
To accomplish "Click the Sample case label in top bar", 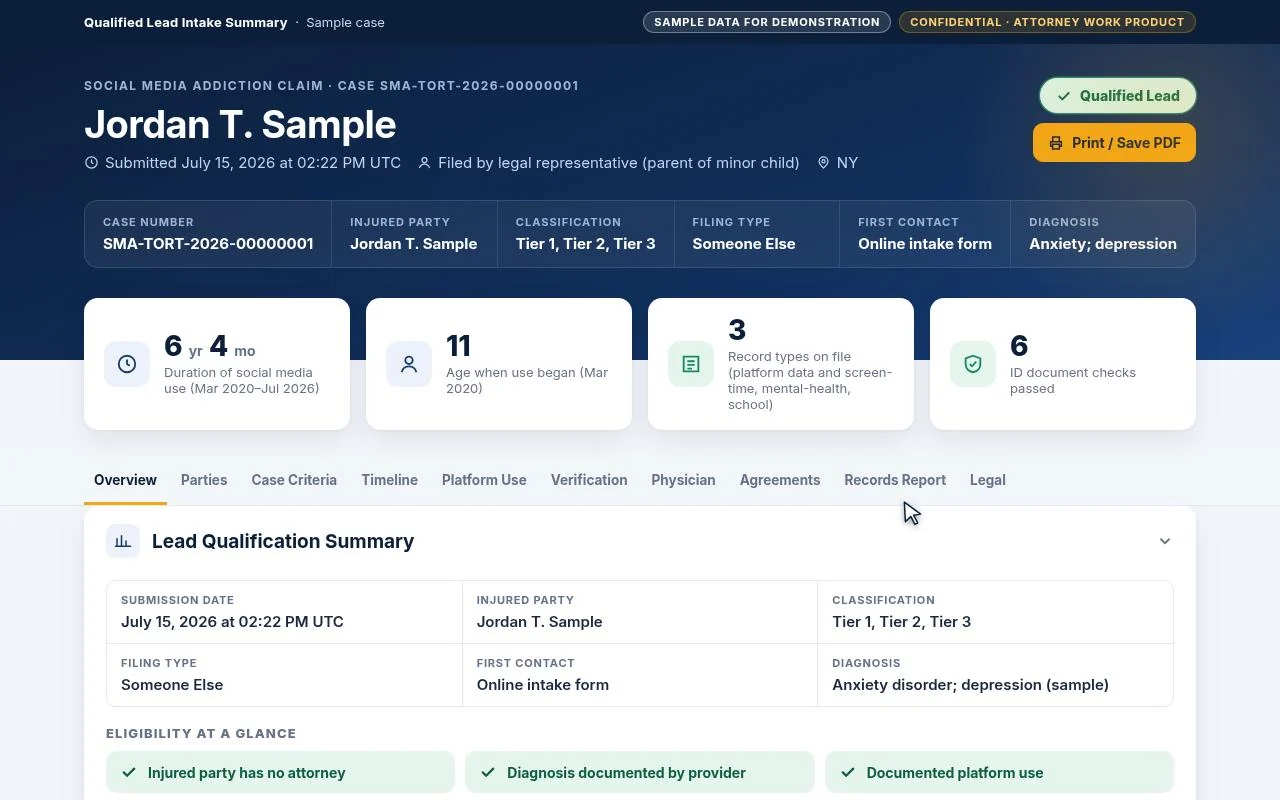I will [345, 22].
